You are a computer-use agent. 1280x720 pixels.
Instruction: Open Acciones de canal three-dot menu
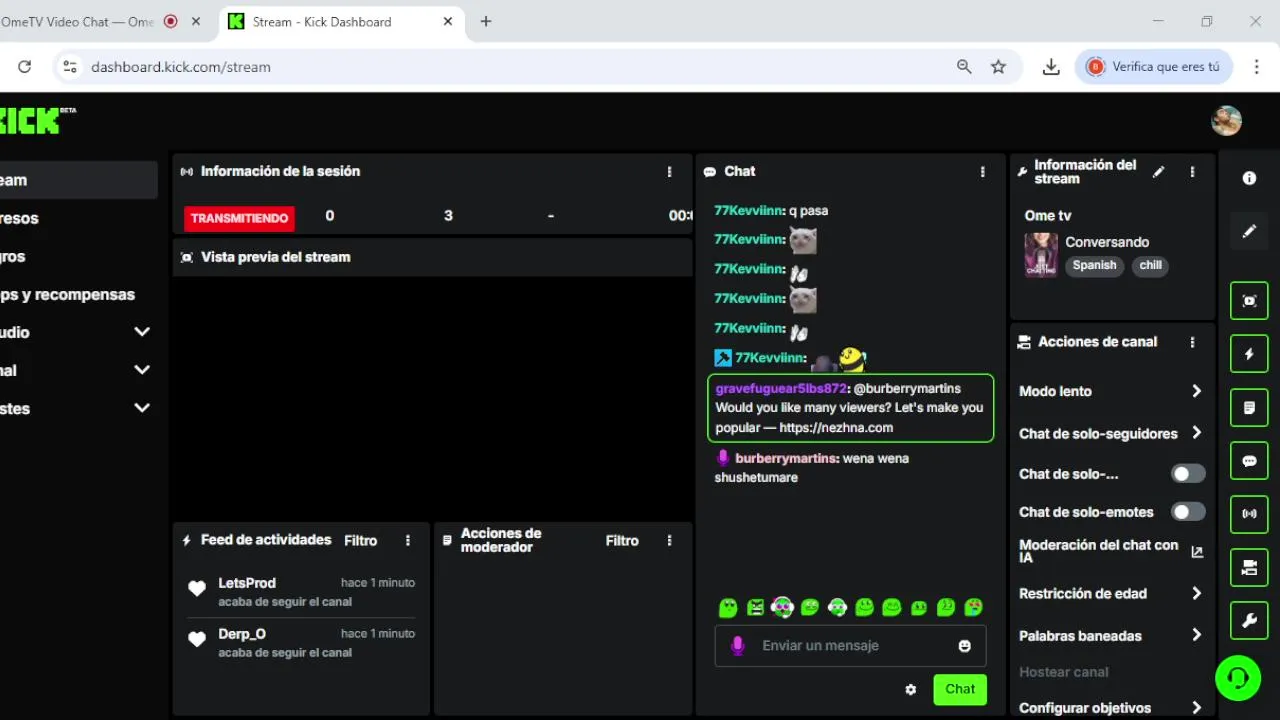coord(1192,342)
